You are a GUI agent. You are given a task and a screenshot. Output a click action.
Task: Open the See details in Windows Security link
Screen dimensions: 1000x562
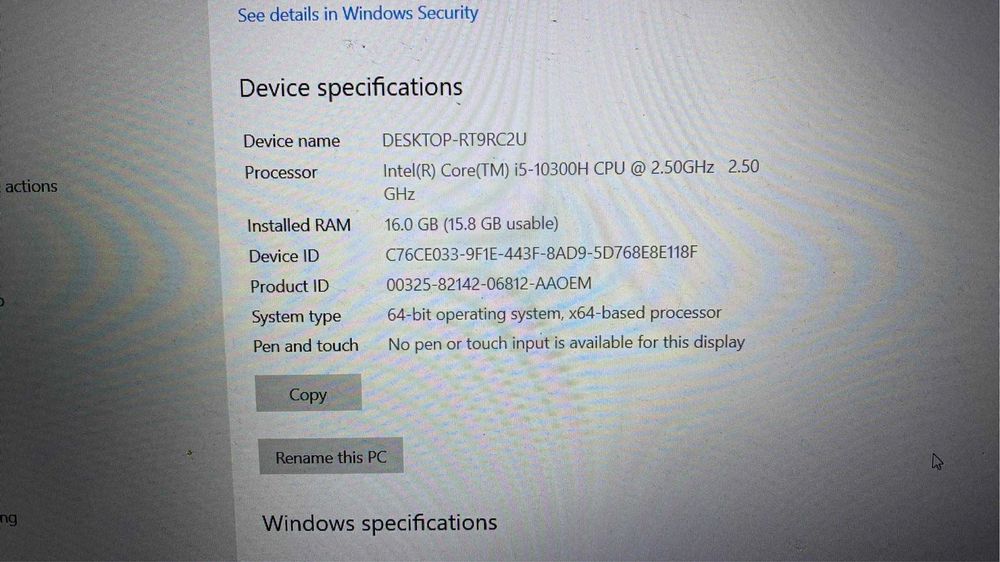pyautogui.click(x=358, y=14)
